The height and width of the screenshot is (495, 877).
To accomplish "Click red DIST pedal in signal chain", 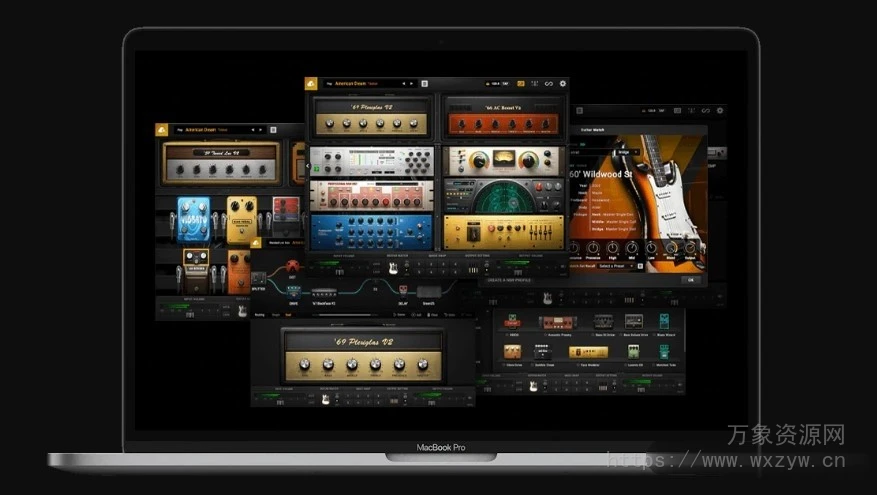I will point(292,266).
